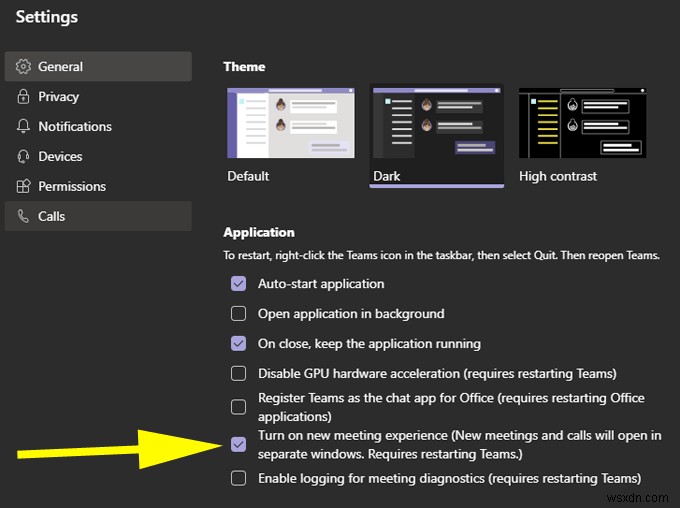Choose the Dark theme thumbnail

437,123
